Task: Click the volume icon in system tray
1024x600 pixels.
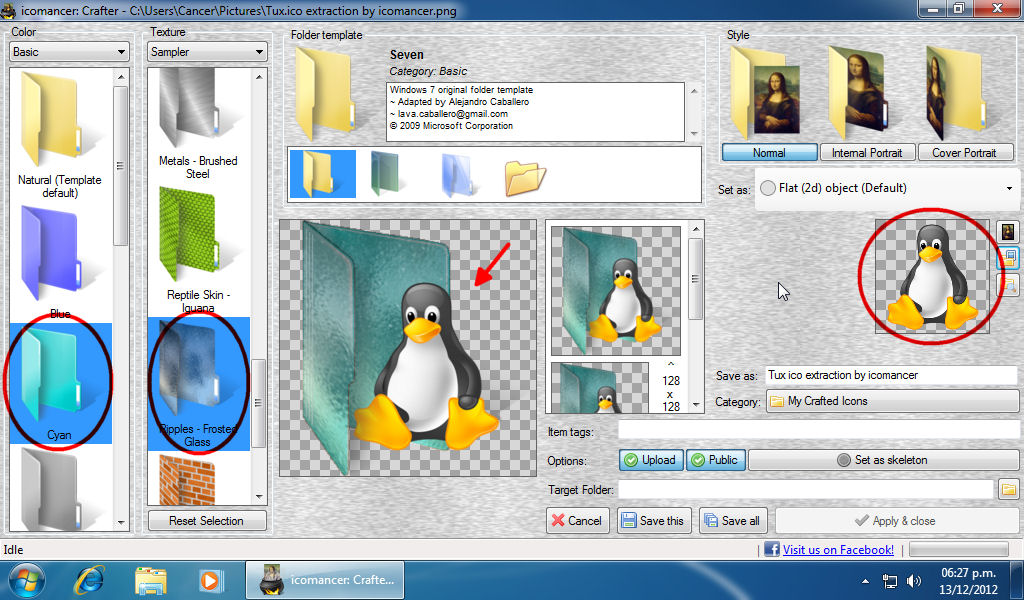Action: click(x=914, y=580)
